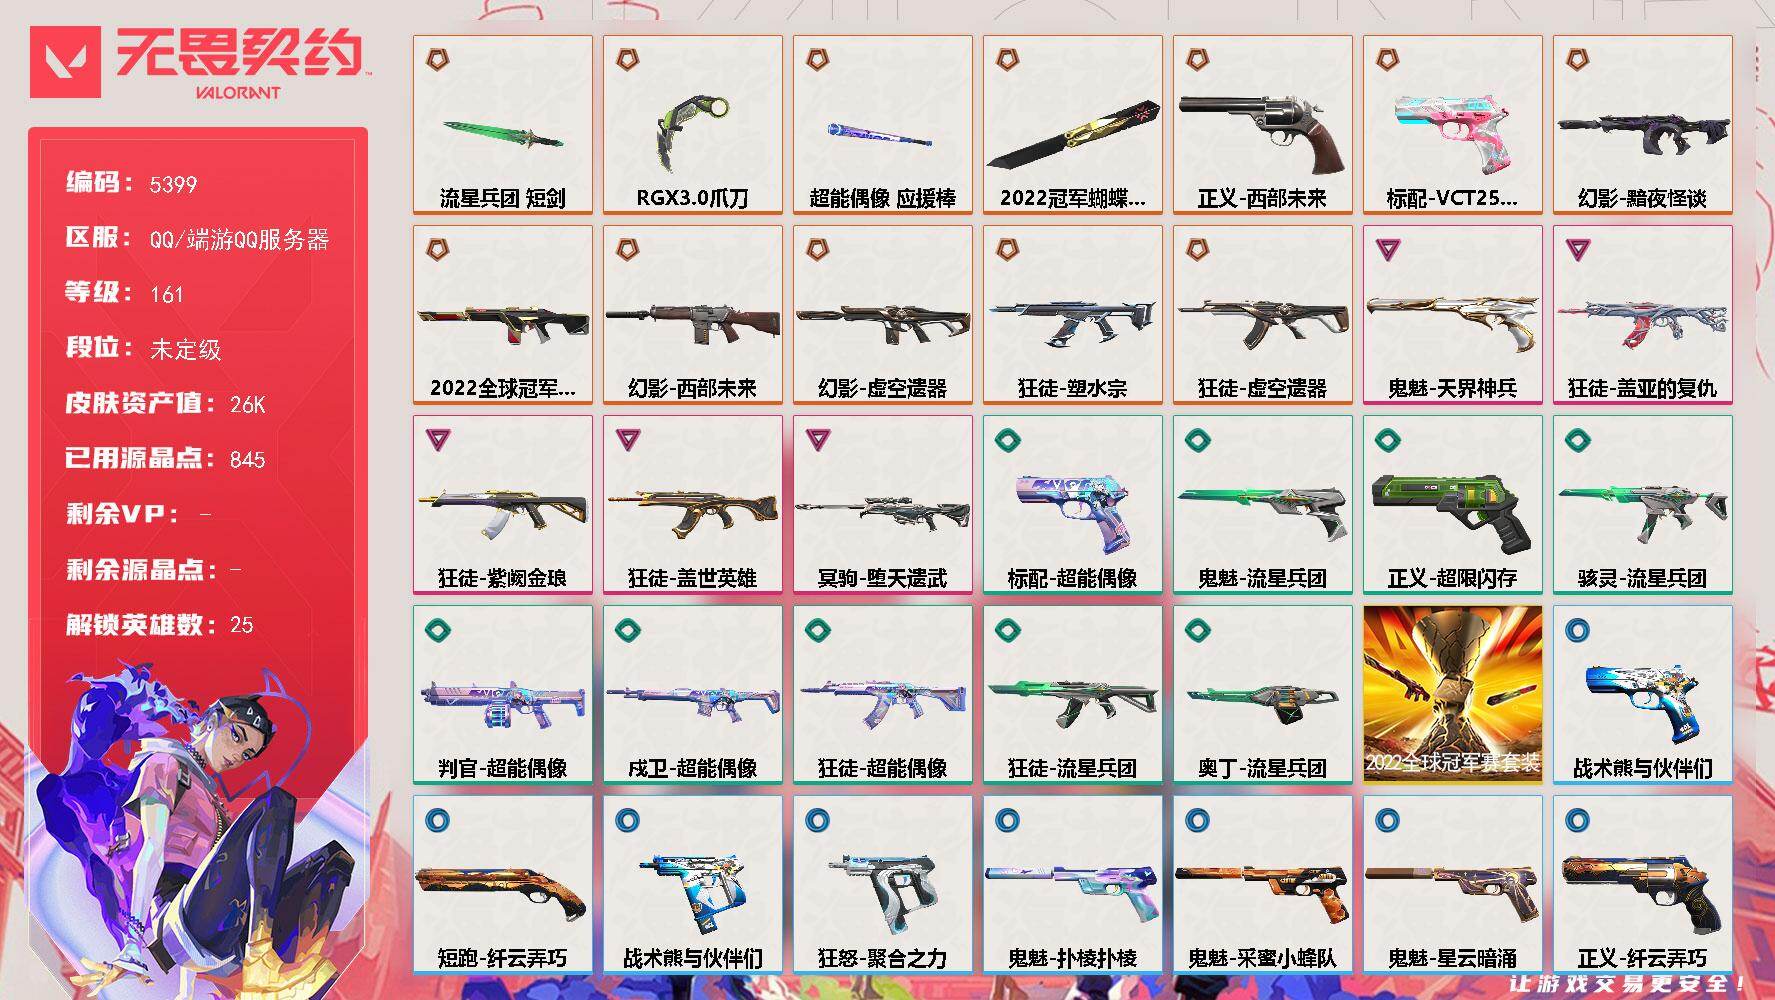Click the tier icon on 超能偶像 应援棒 card
This screenshot has height=1000, width=1775.
[x=817, y=60]
